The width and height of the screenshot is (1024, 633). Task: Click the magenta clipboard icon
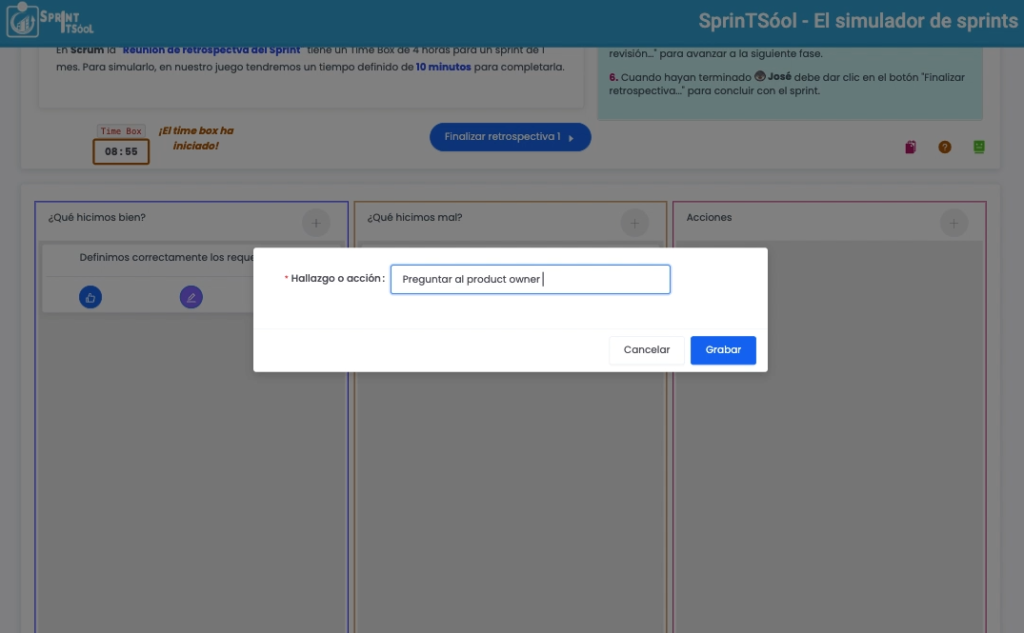(x=910, y=147)
